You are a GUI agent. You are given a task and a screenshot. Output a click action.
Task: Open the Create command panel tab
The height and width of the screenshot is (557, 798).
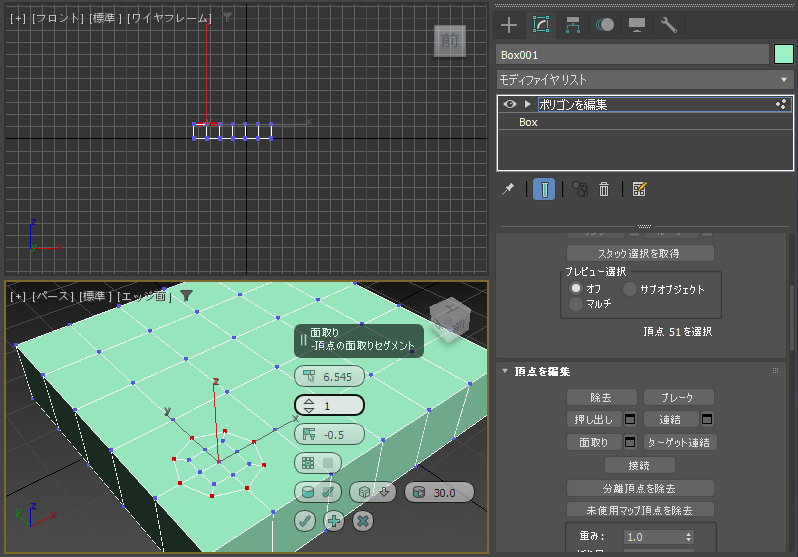[x=509, y=24]
